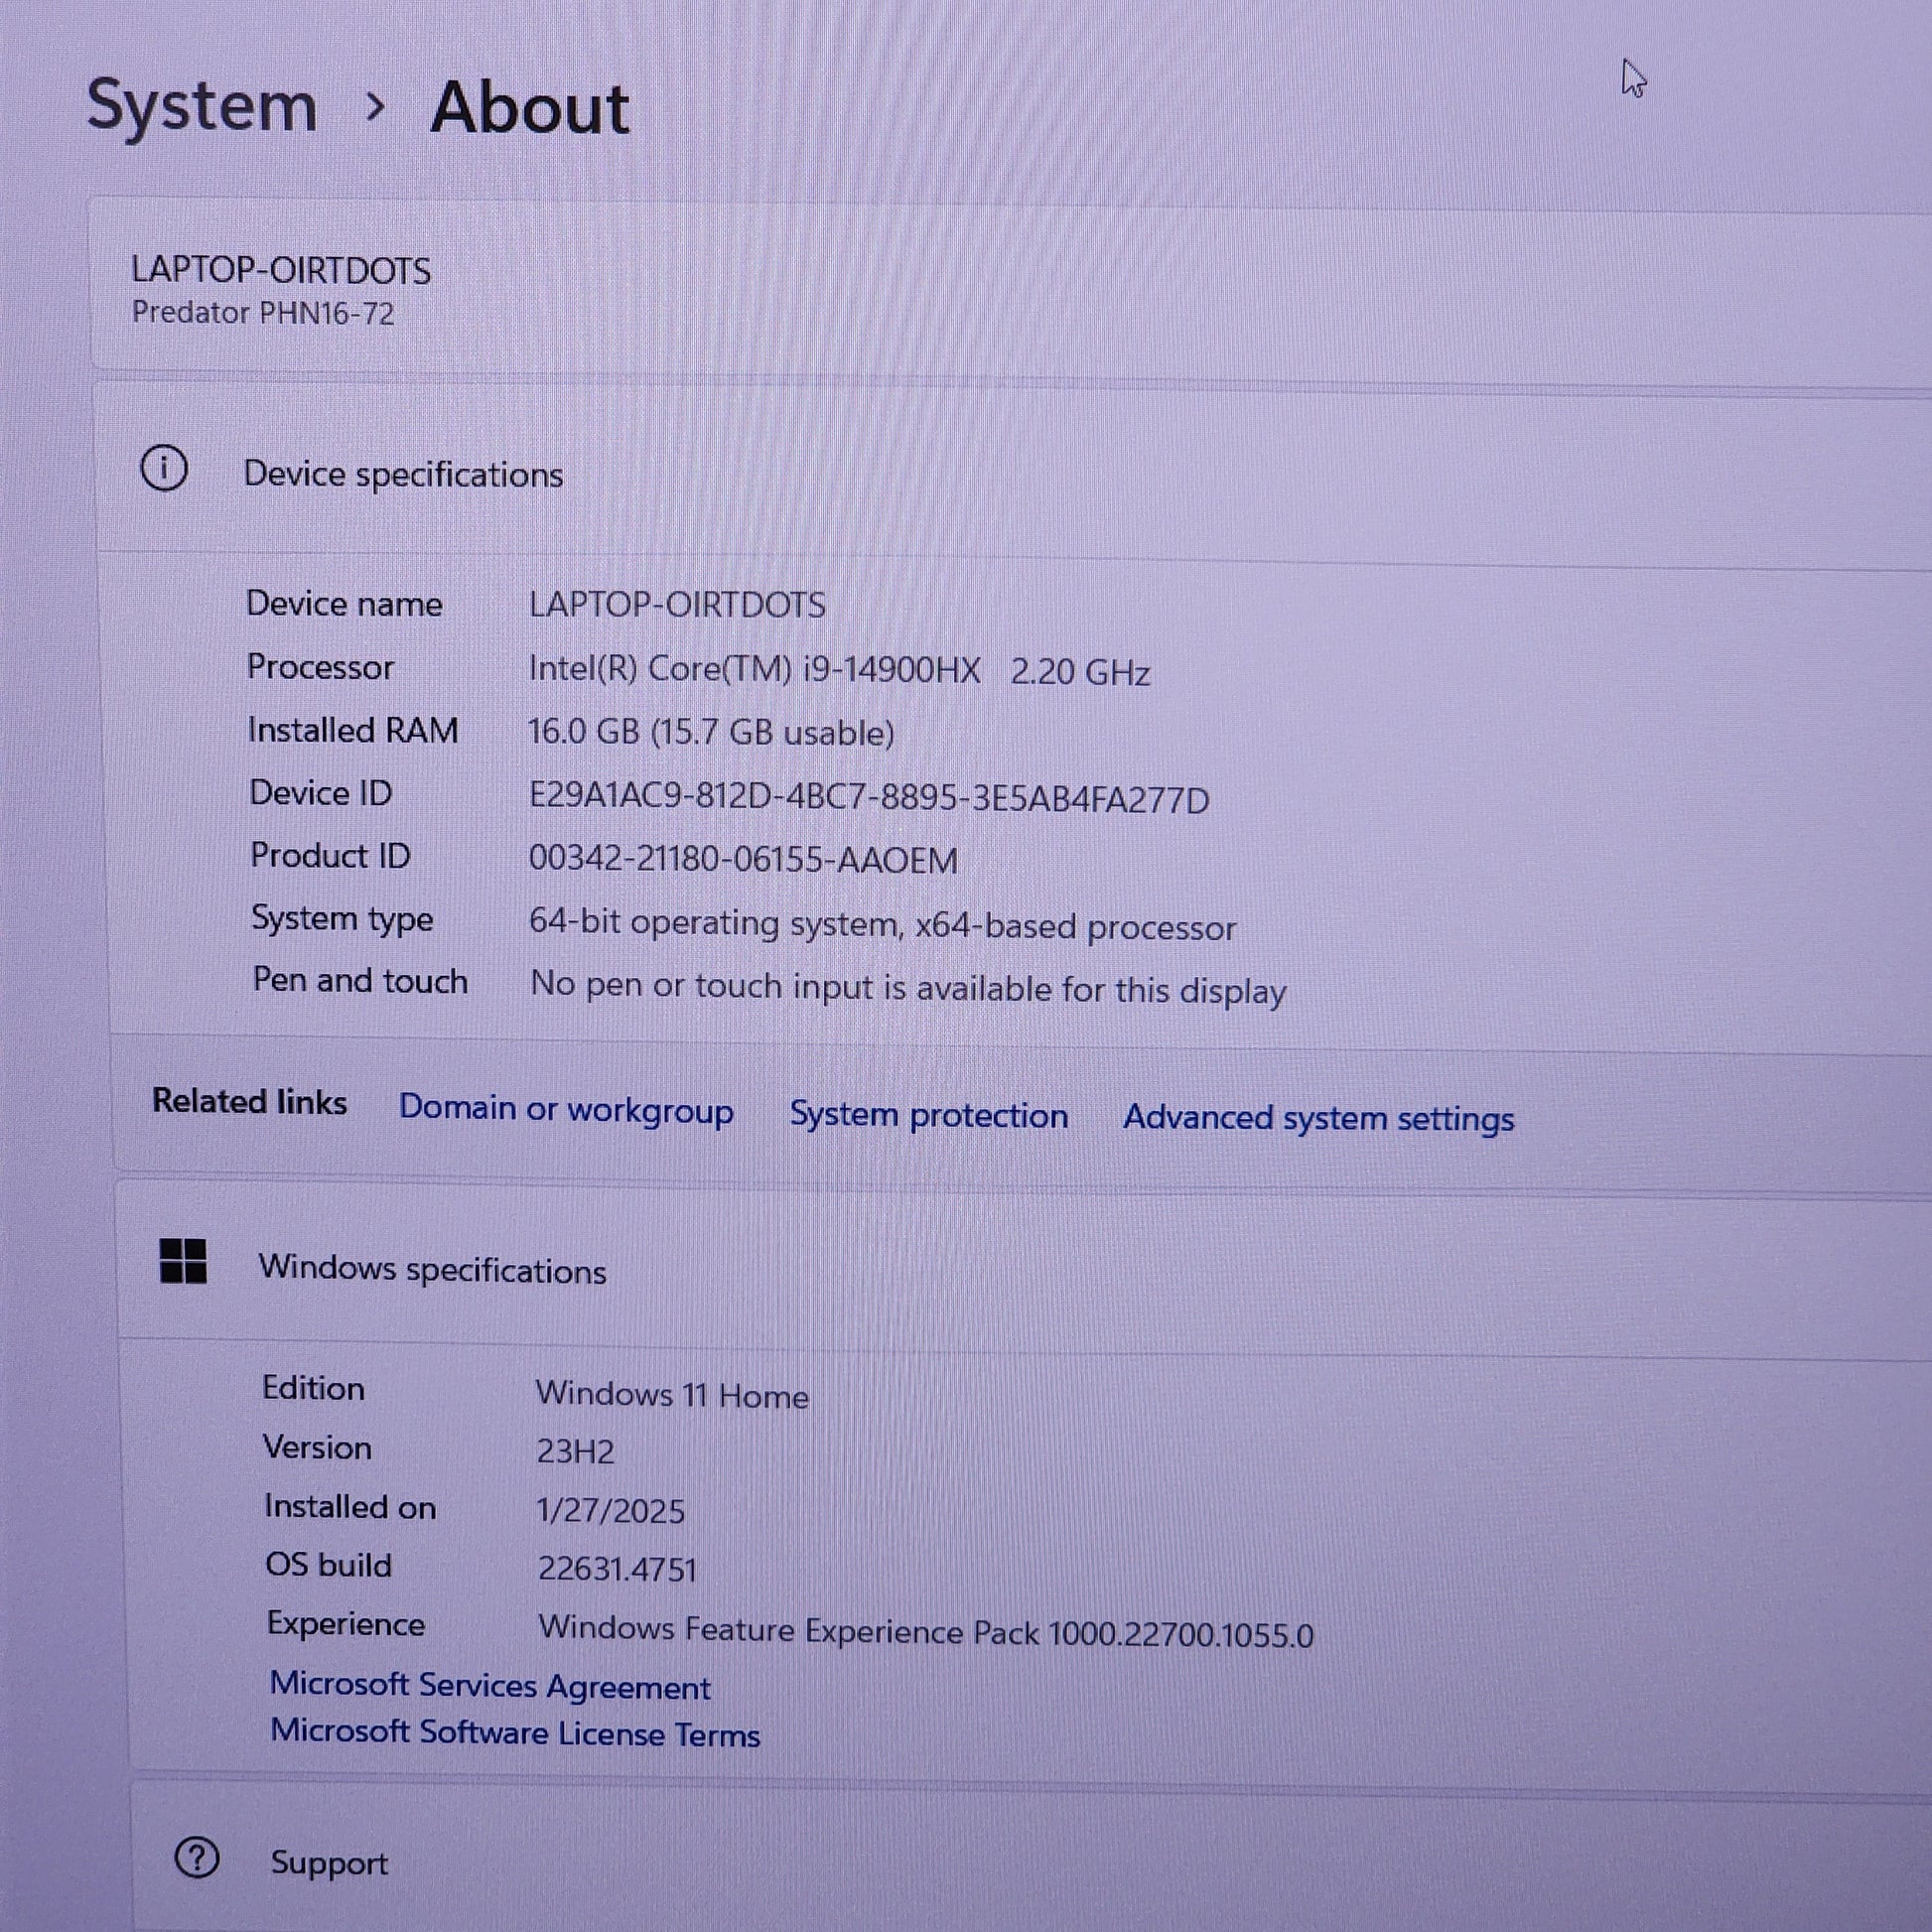Click the About page title
Viewport: 1932px width, 1932px height.
click(530, 108)
